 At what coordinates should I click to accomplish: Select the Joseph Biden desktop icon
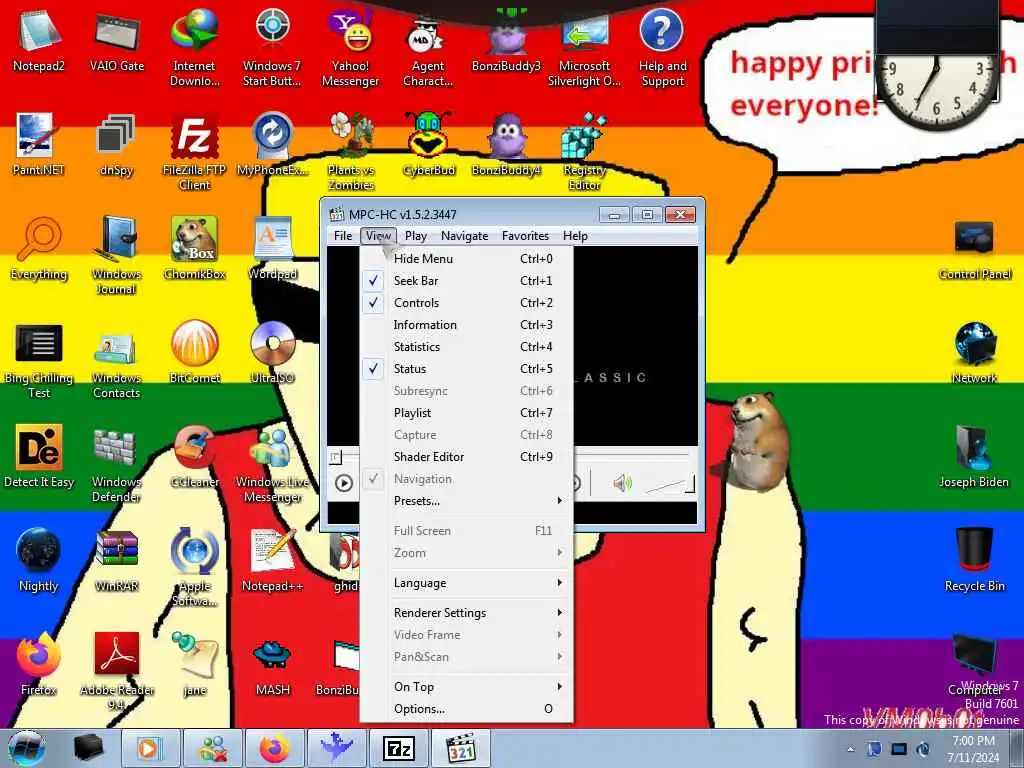[x=974, y=456]
